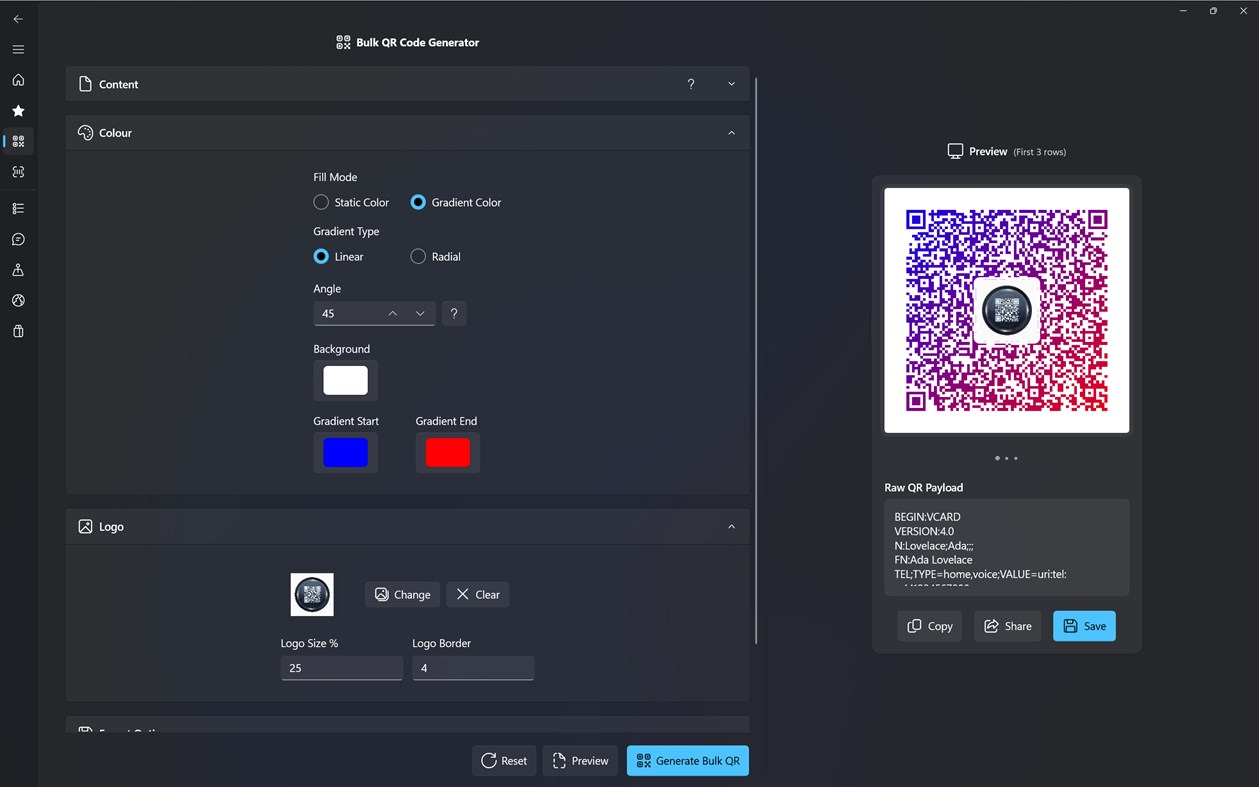Image resolution: width=1259 pixels, height=787 pixels.
Task: Open the QR scanner tool in the sidebar
Action: [18, 171]
